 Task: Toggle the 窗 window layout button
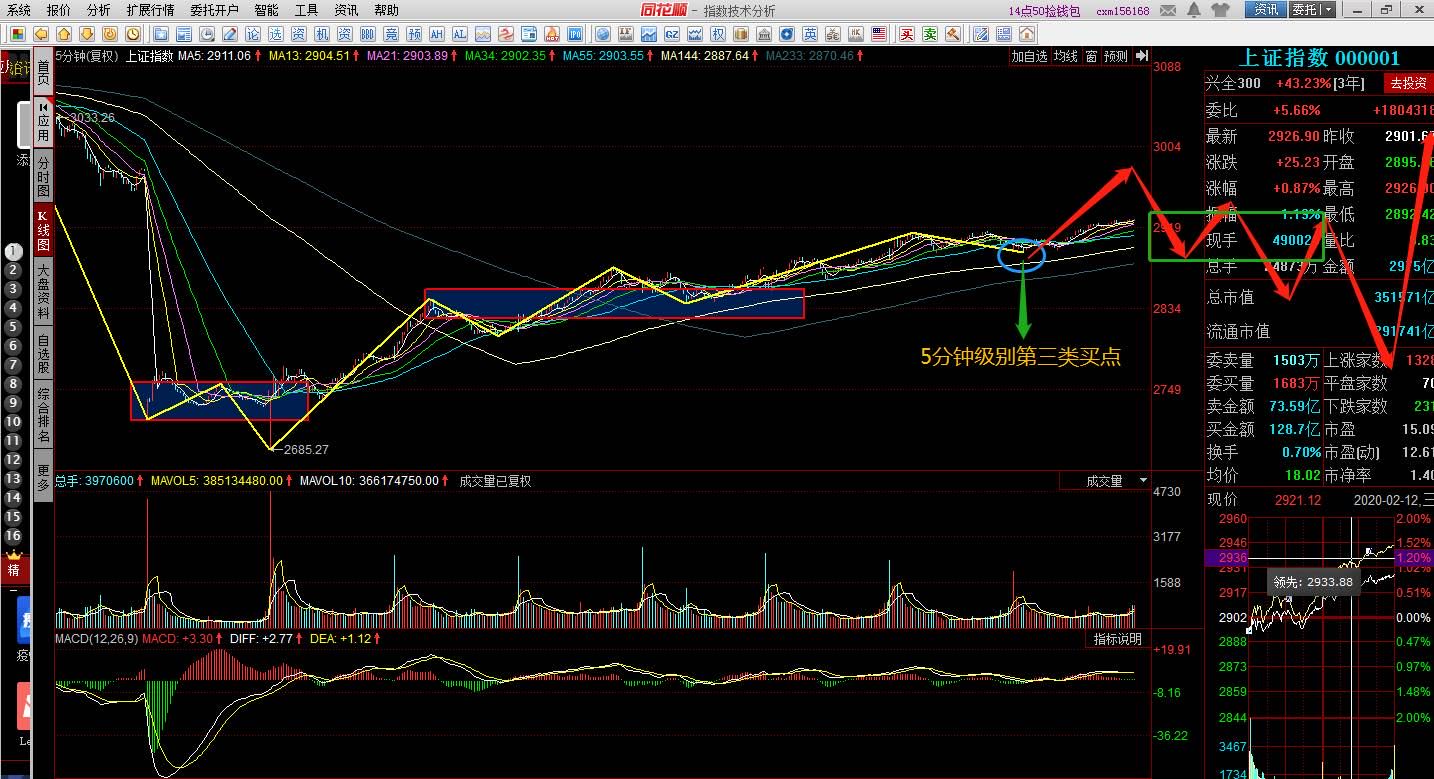(x=1090, y=56)
